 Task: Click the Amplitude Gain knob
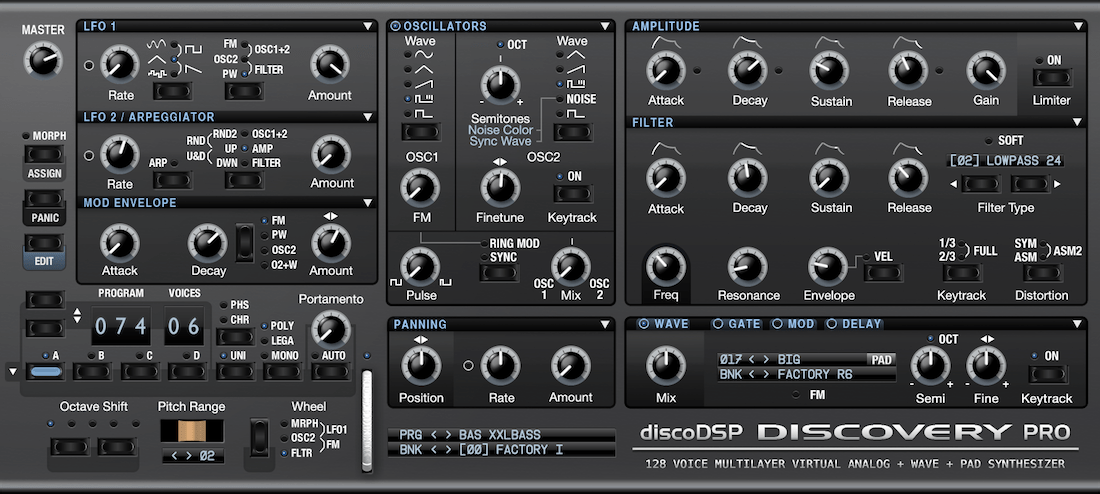[x=986, y=71]
